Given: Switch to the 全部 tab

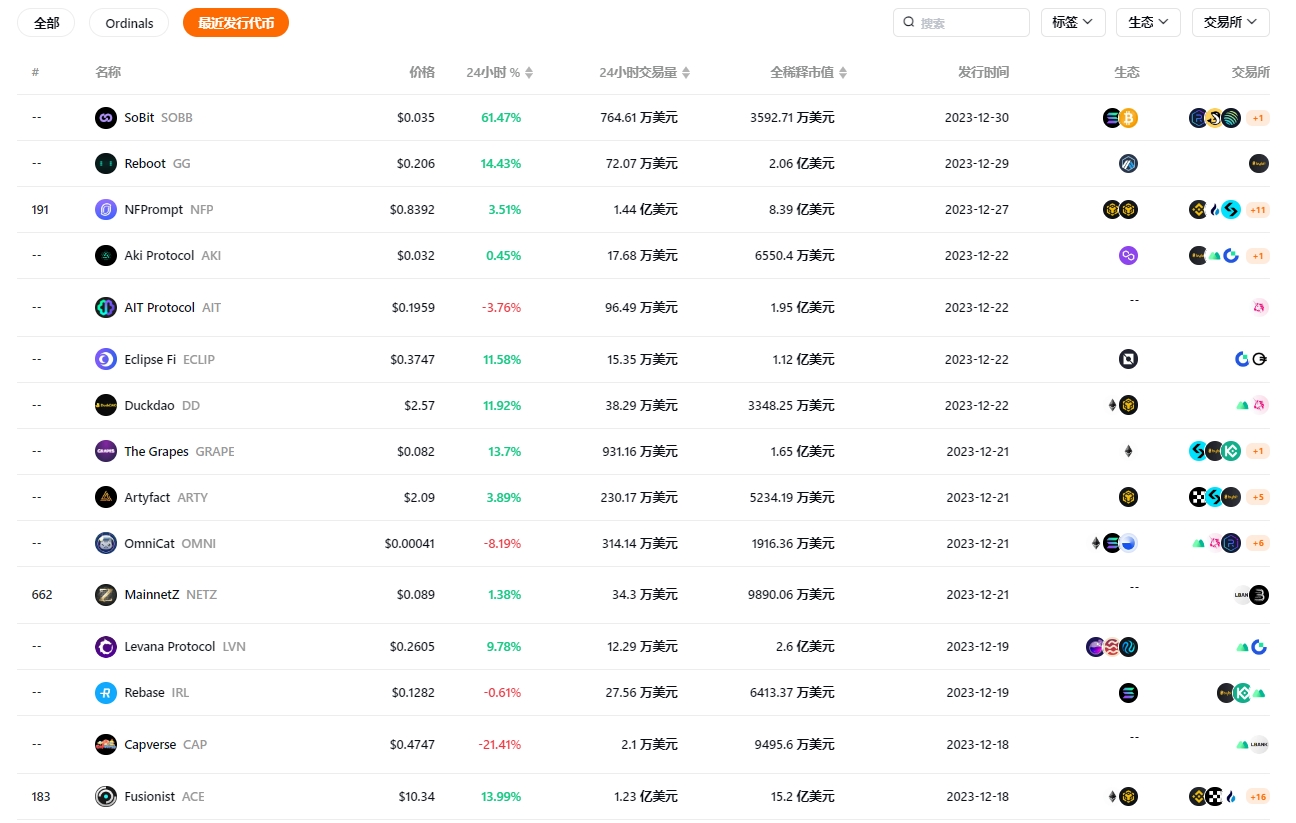Looking at the screenshot, I should click(x=46, y=23).
